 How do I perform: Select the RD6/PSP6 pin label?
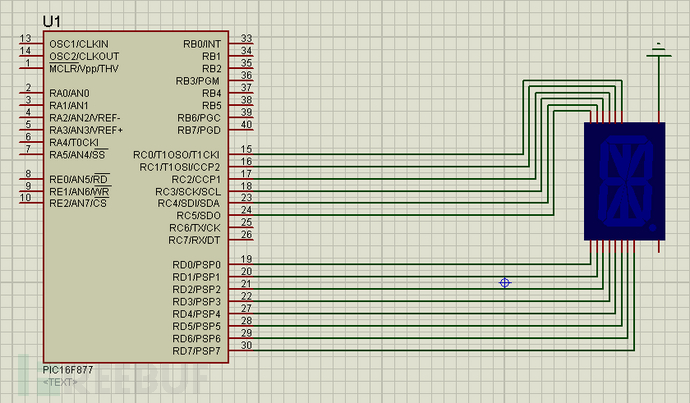click(196, 339)
